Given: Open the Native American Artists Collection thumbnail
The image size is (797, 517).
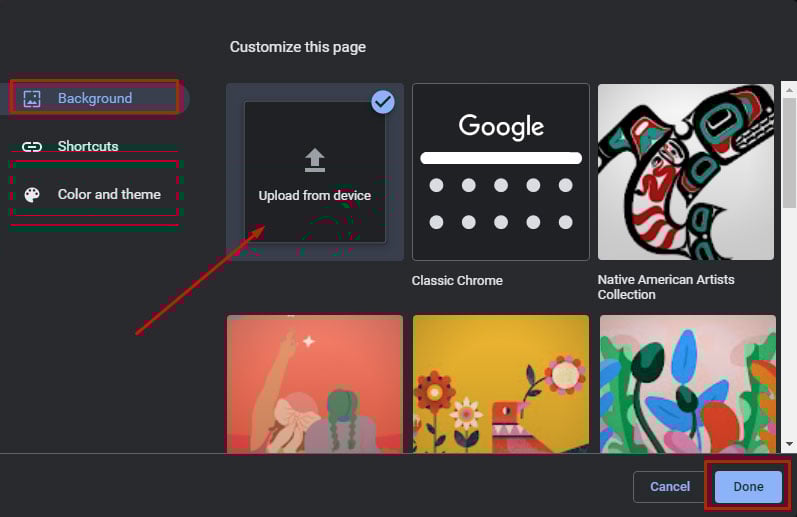Looking at the screenshot, I should [x=686, y=172].
